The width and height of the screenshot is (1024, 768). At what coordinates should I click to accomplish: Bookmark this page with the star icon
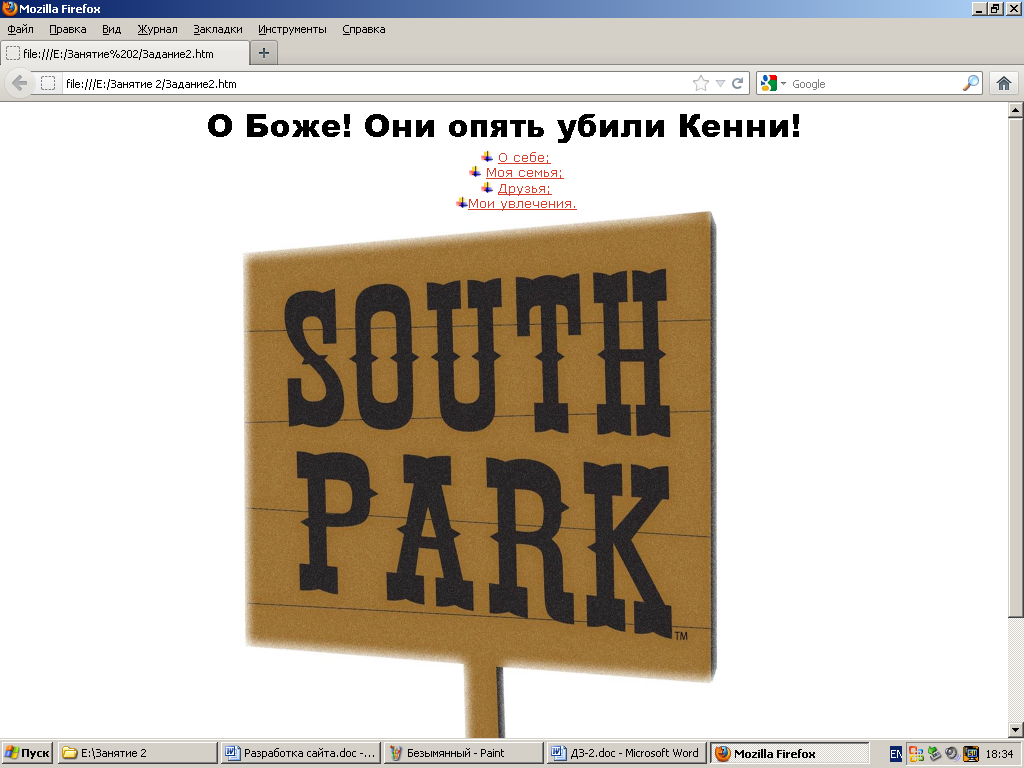click(x=701, y=84)
